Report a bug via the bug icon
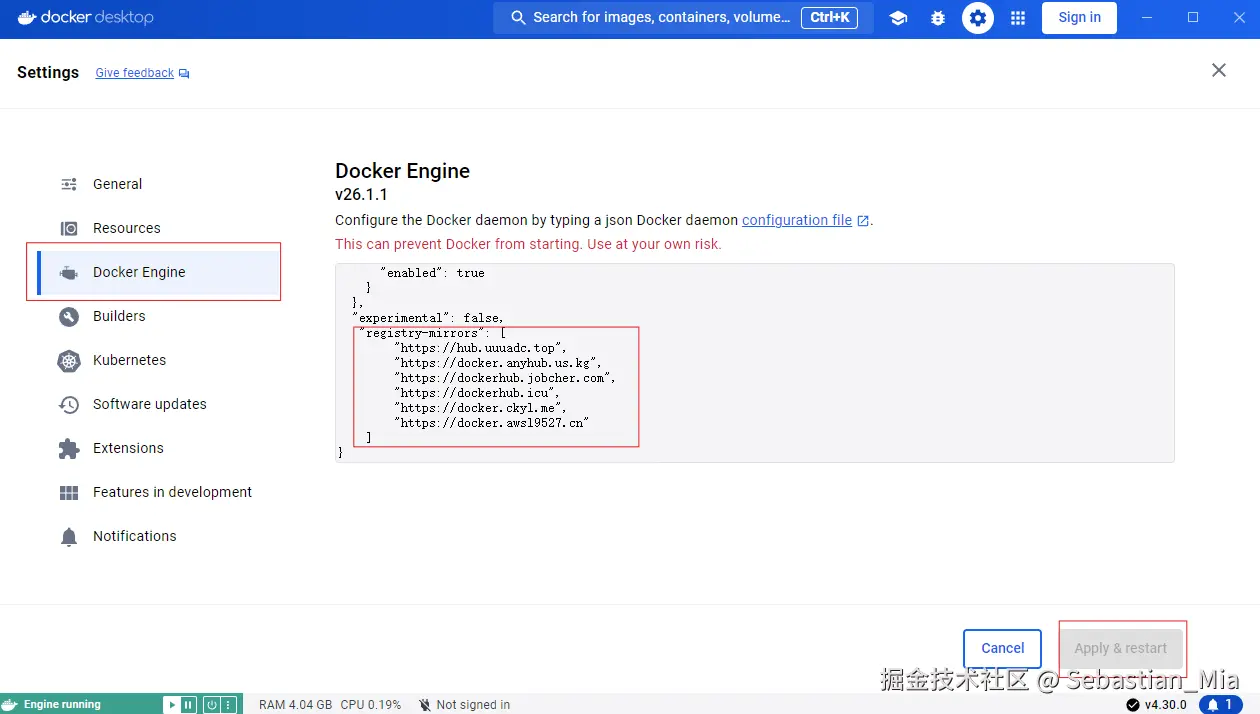This screenshot has width=1260, height=714. pyautogui.click(x=938, y=18)
